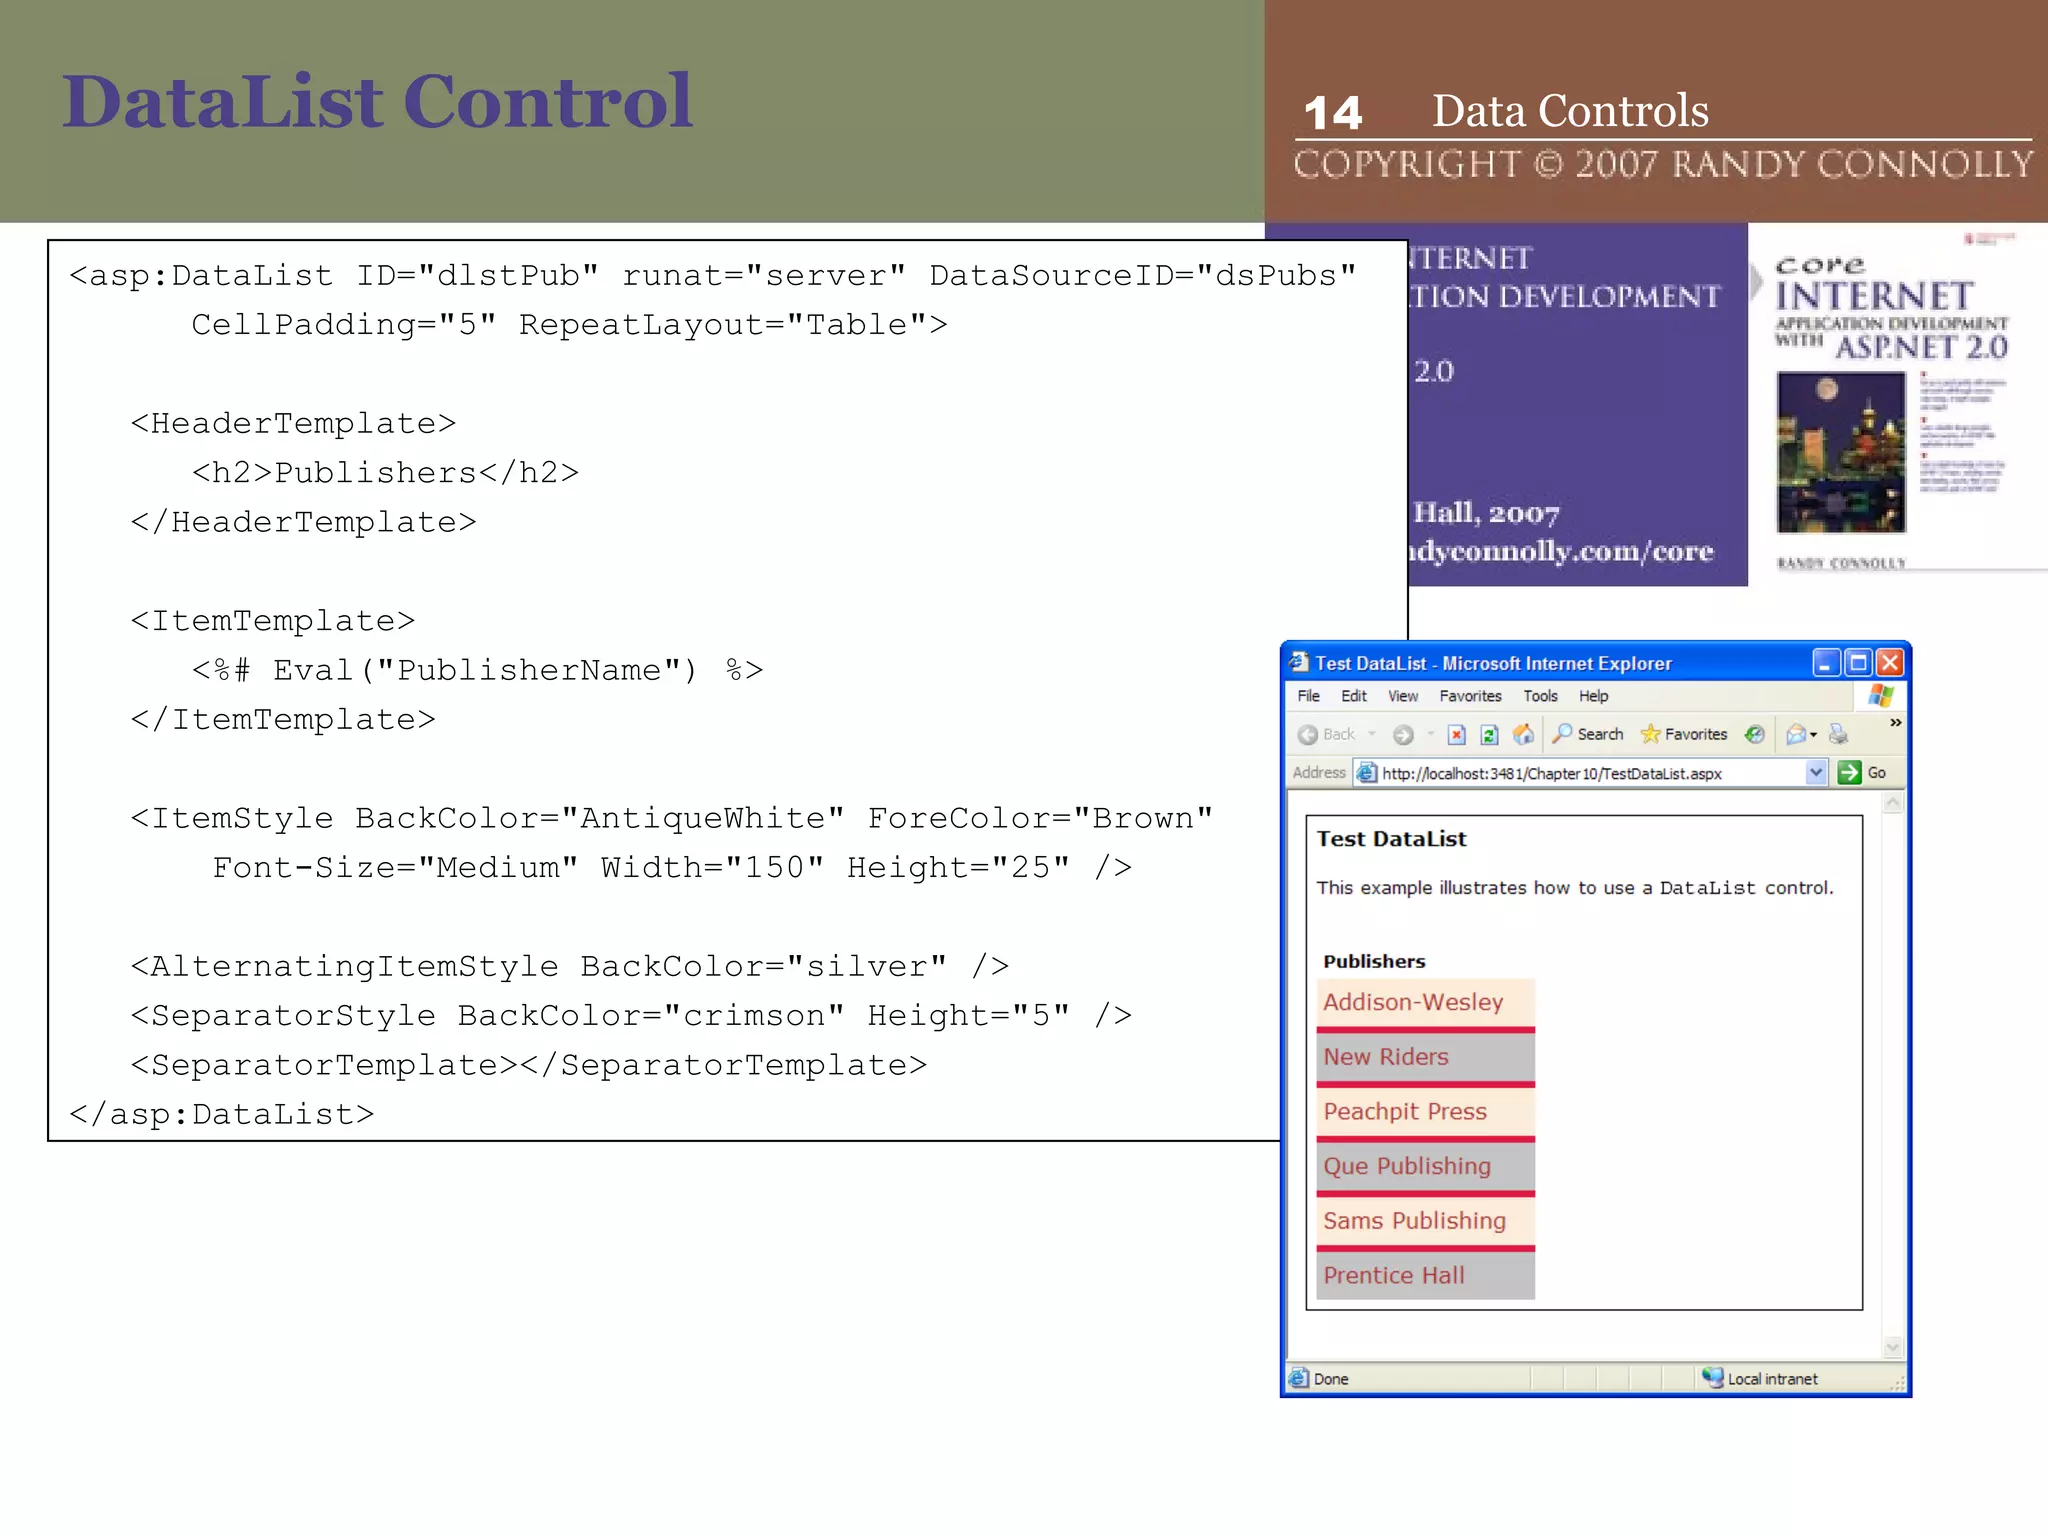Click the Mail envelope icon
This screenshot has height=1536, width=2048.
[x=1796, y=735]
